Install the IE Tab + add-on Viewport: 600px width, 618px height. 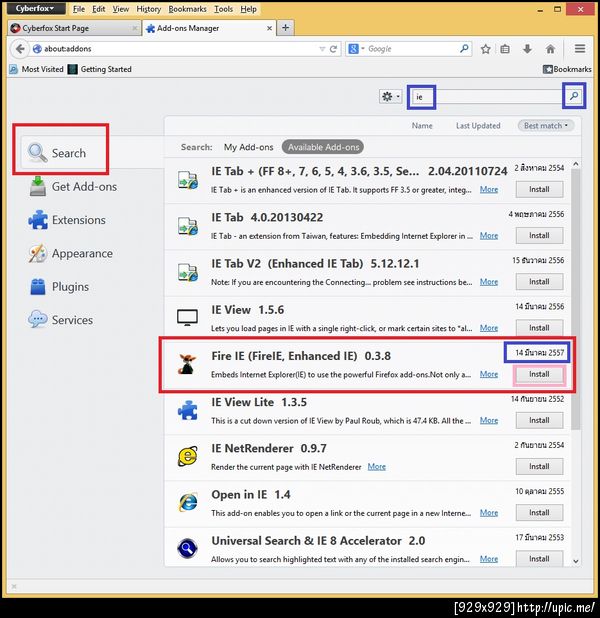tap(539, 190)
